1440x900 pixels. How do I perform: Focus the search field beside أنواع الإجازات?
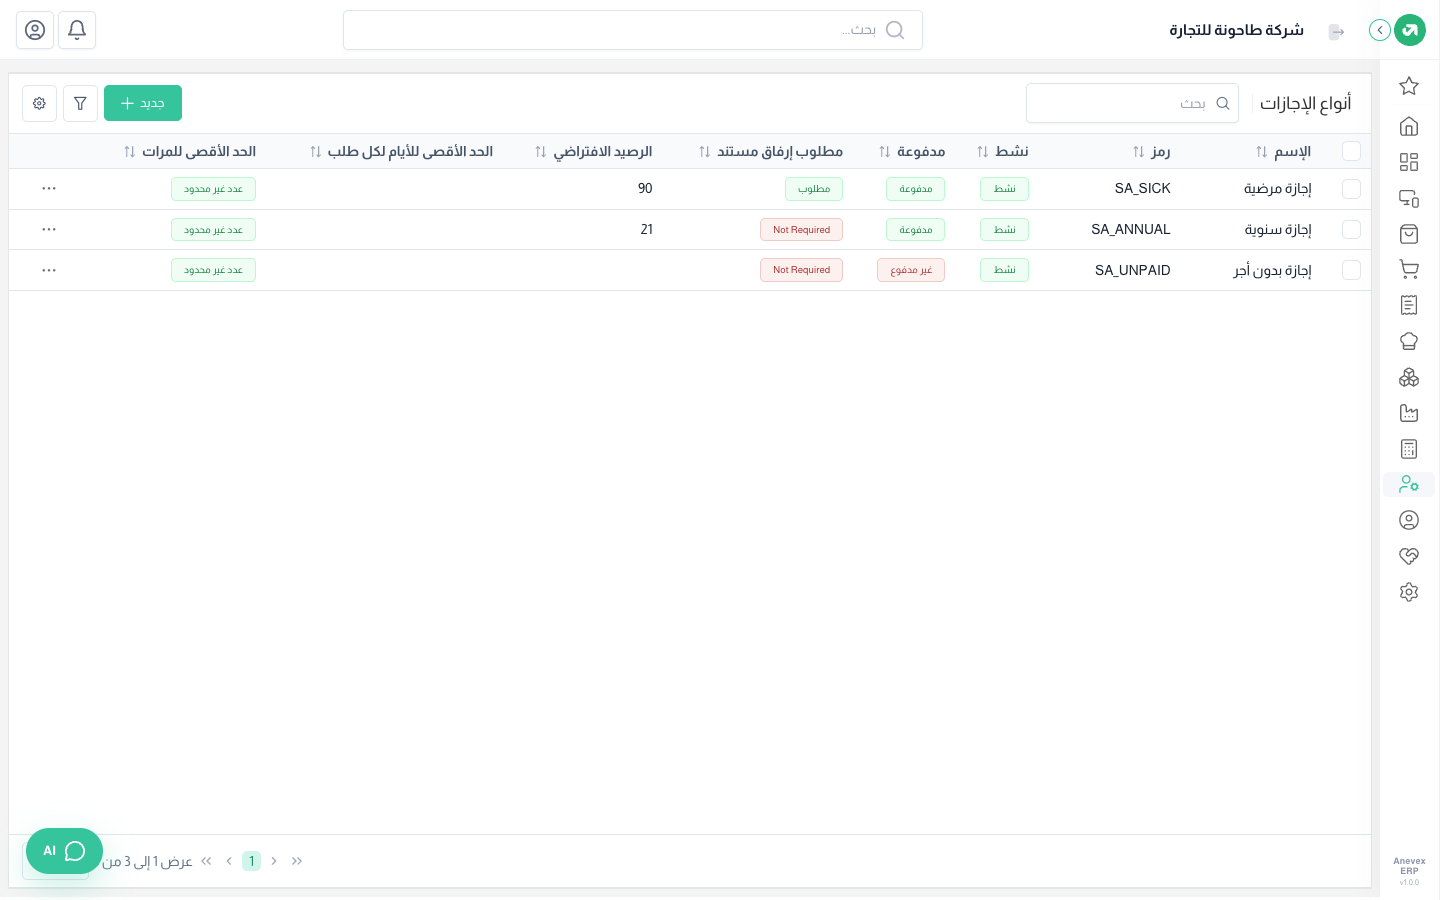1132,103
